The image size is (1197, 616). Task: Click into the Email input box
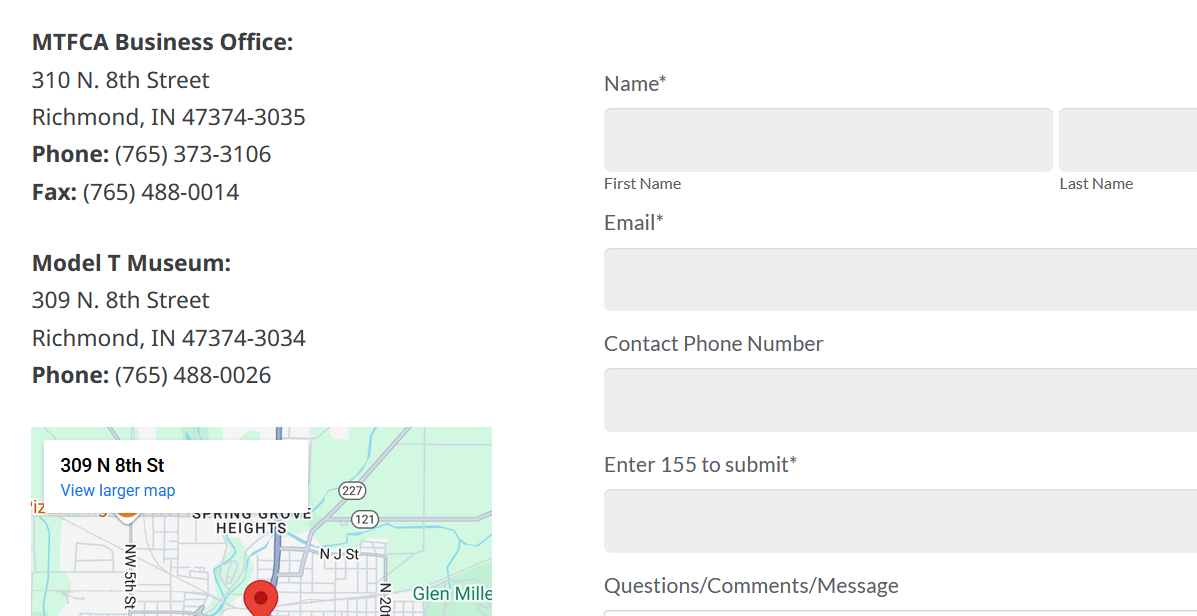(x=900, y=279)
